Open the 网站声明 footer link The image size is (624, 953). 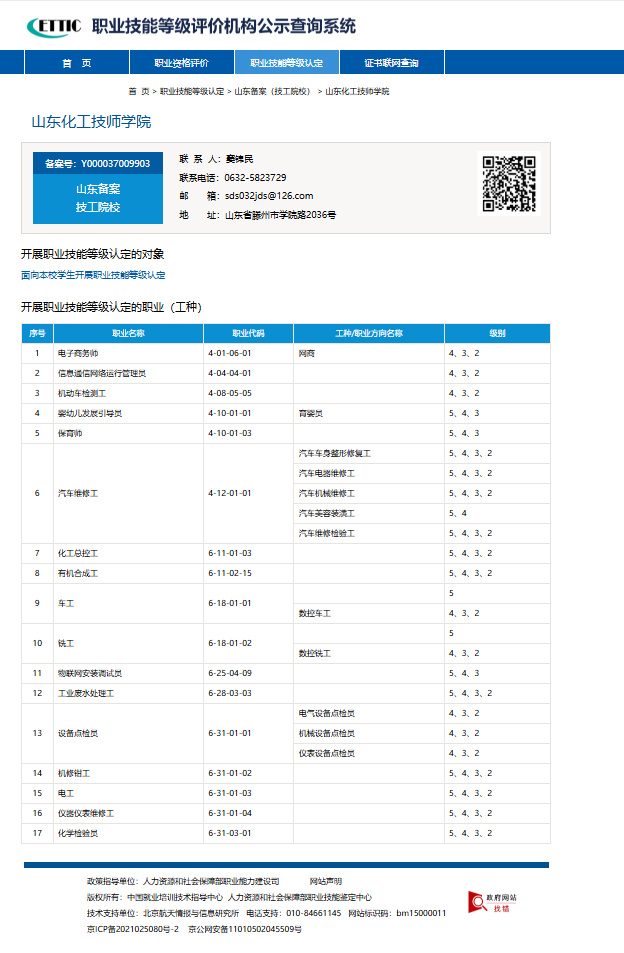coord(325,881)
